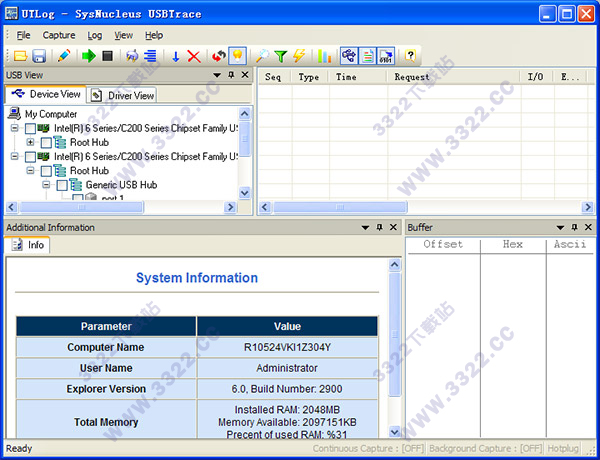The height and width of the screenshot is (460, 600).
Task: Show statistics with the bar chart icon
Action: point(324,56)
